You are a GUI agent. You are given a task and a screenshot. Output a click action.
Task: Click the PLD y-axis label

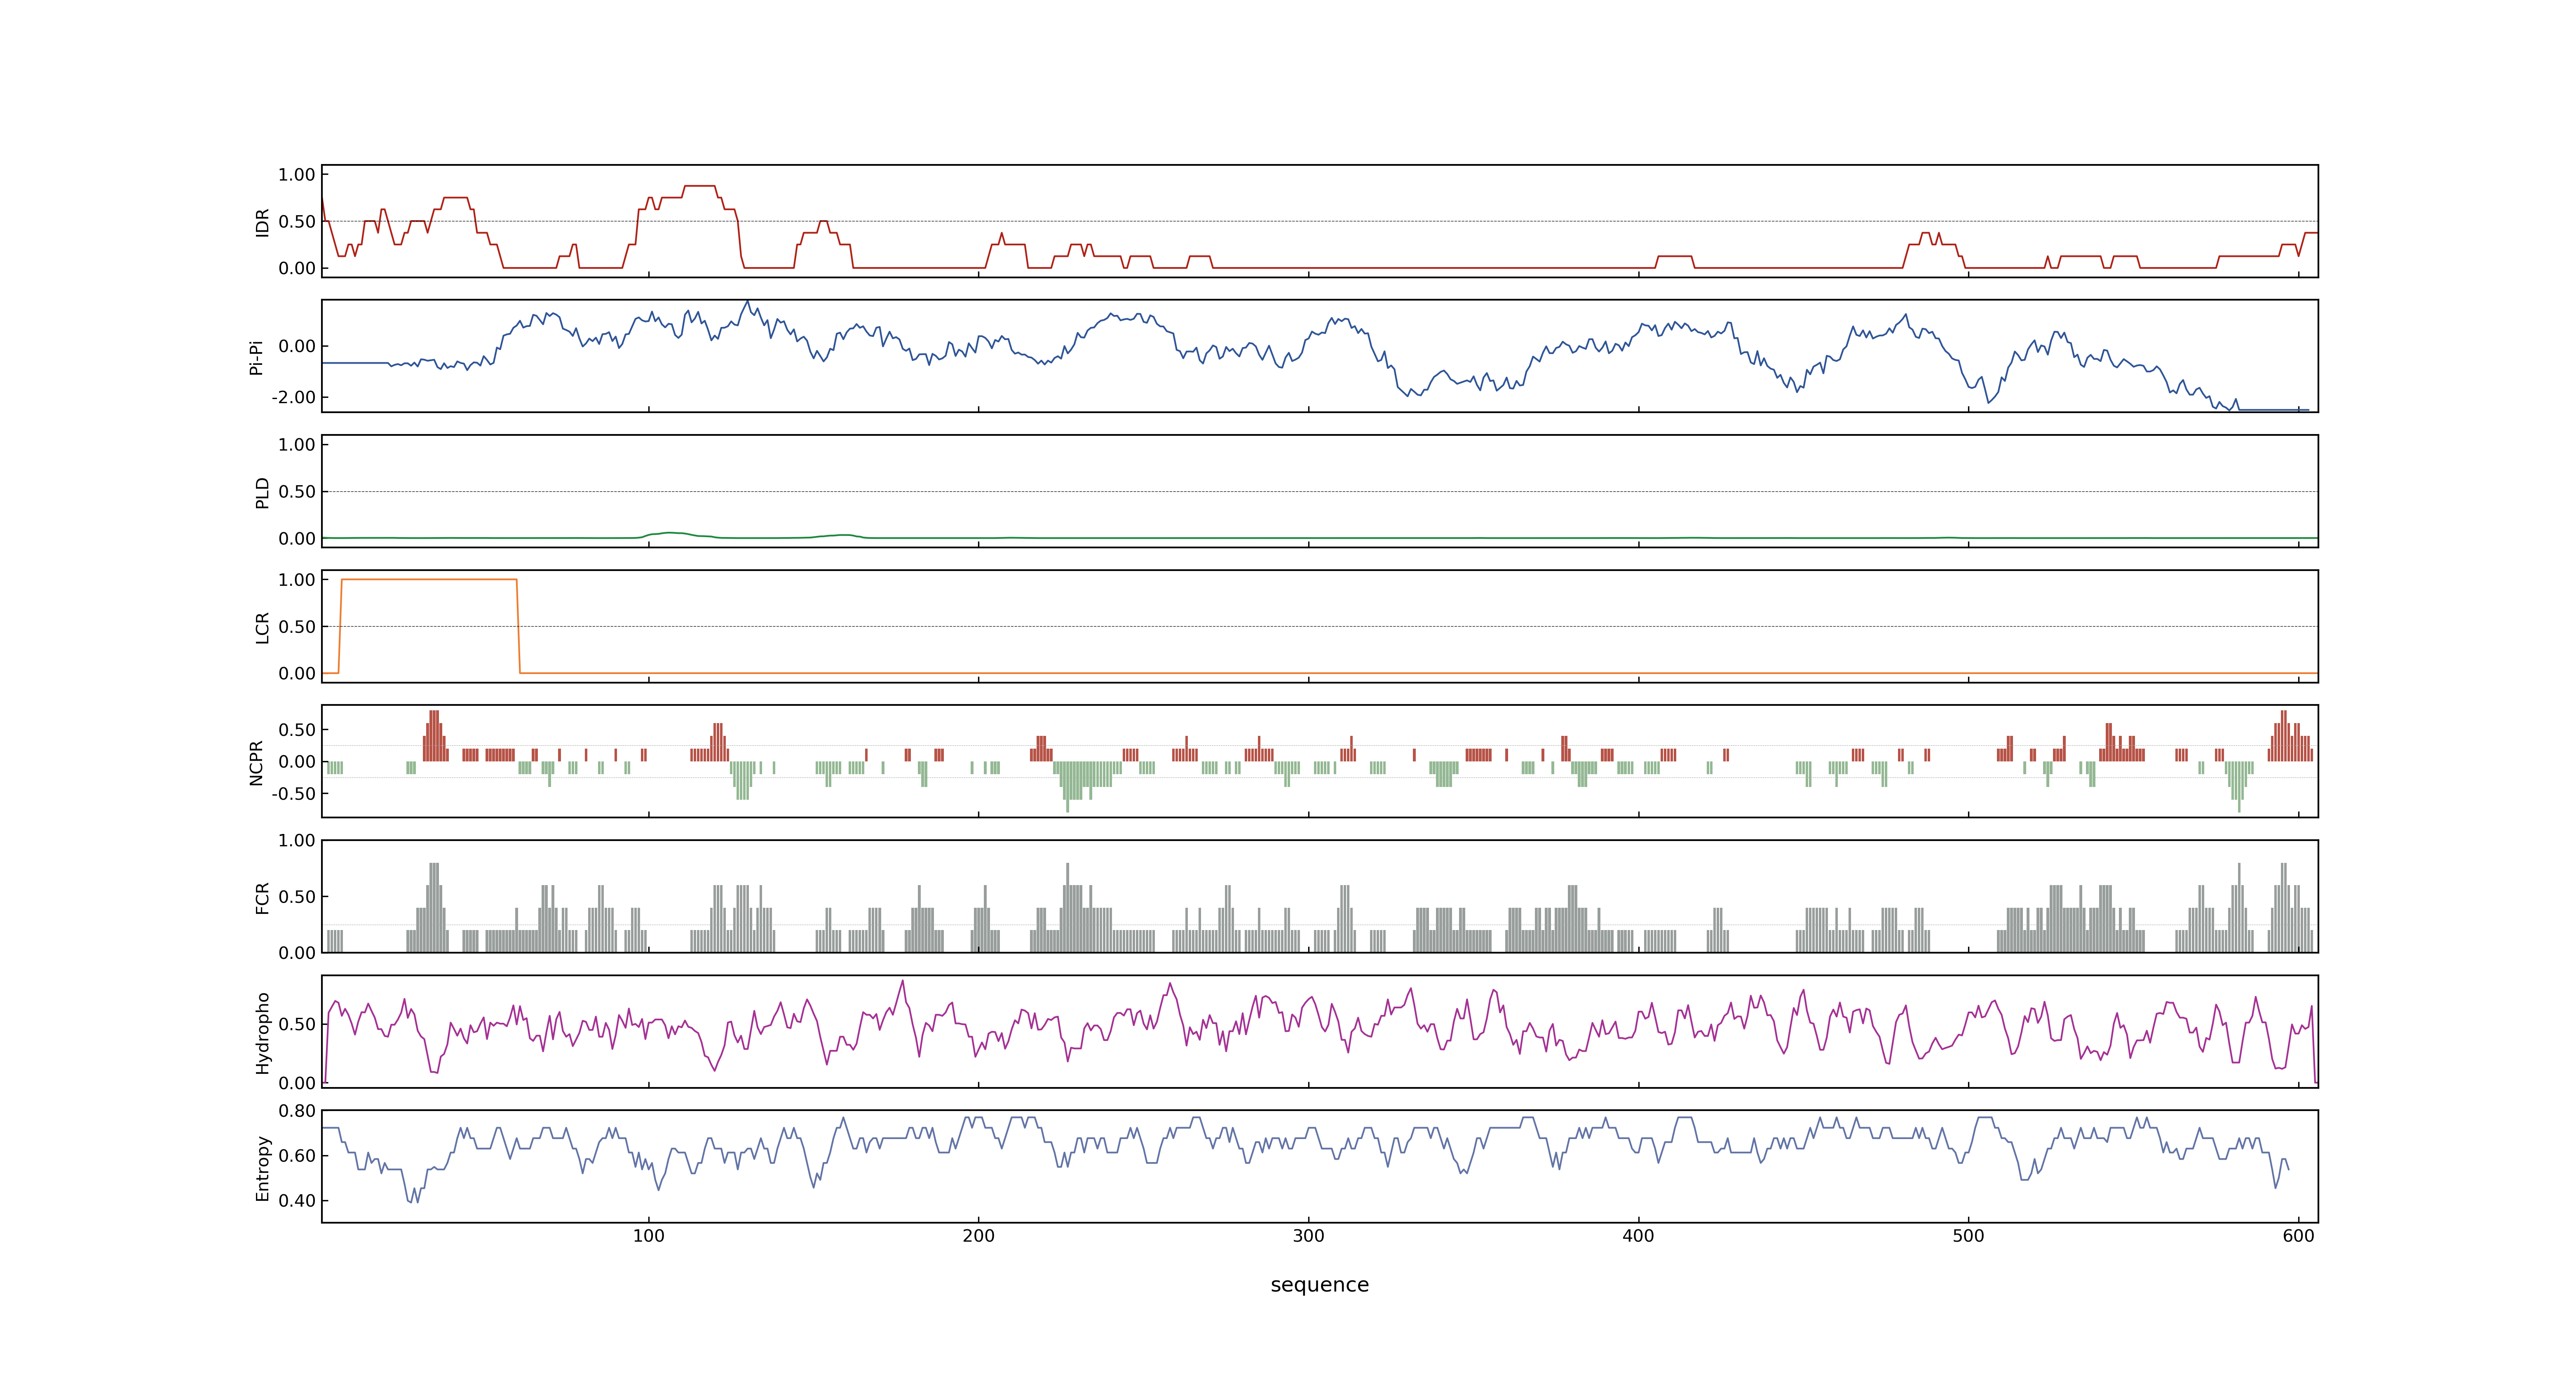point(262,492)
